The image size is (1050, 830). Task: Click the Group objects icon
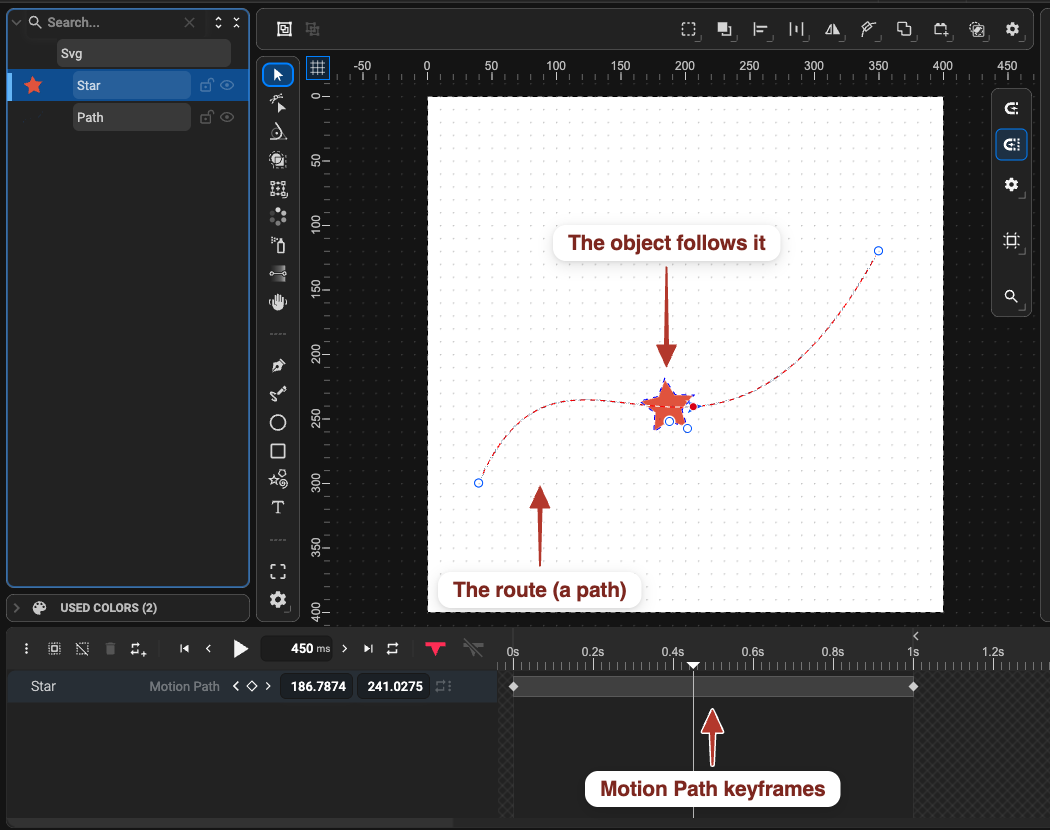[285, 29]
